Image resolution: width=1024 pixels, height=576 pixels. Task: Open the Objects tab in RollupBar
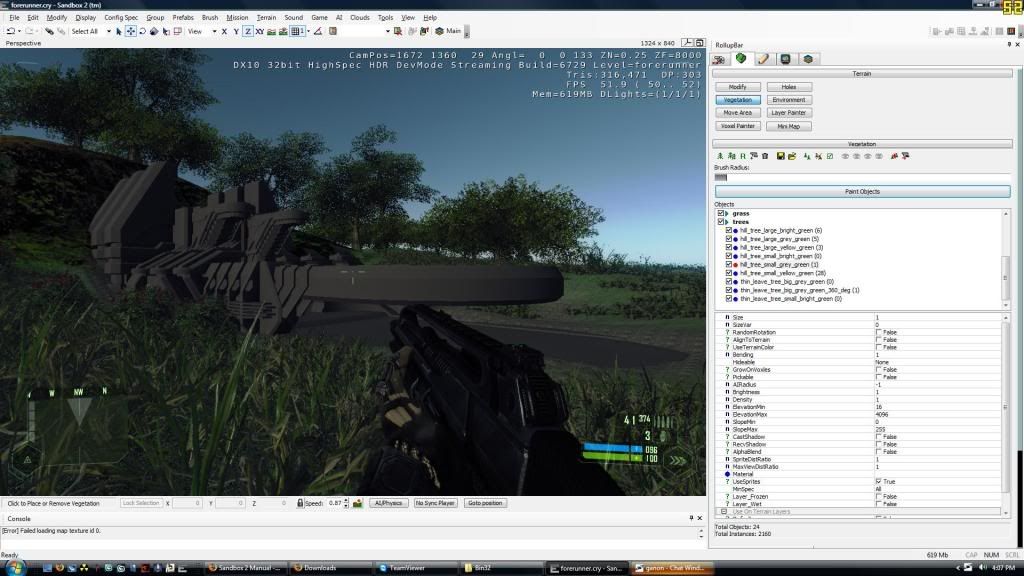click(x=719, y=59)
